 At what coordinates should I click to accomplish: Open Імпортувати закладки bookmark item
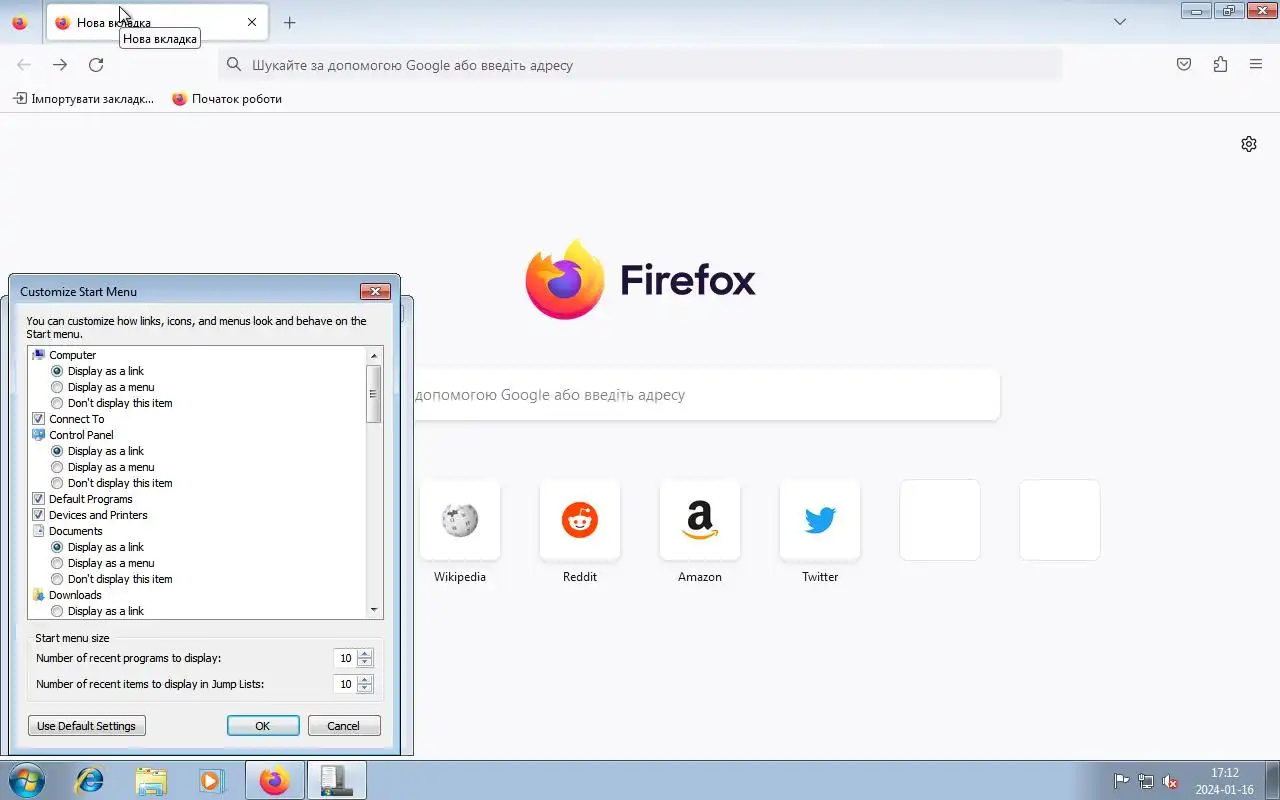83,99
